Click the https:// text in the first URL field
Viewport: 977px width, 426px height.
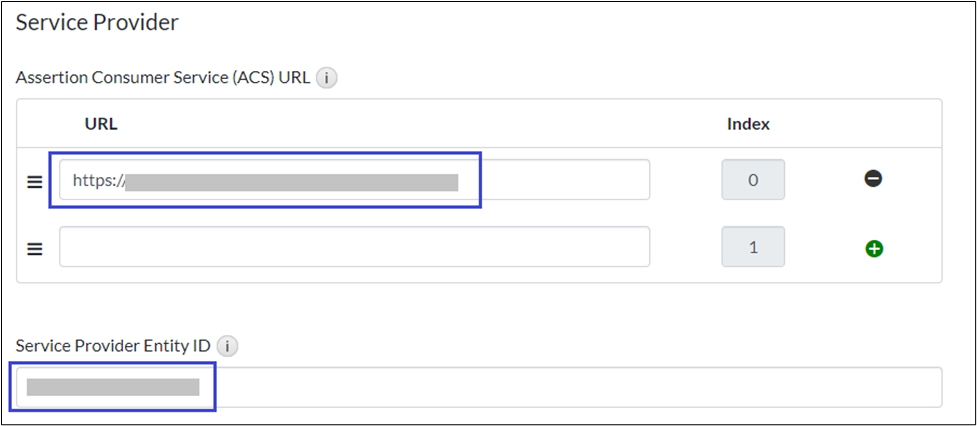[x=98, y=181]
